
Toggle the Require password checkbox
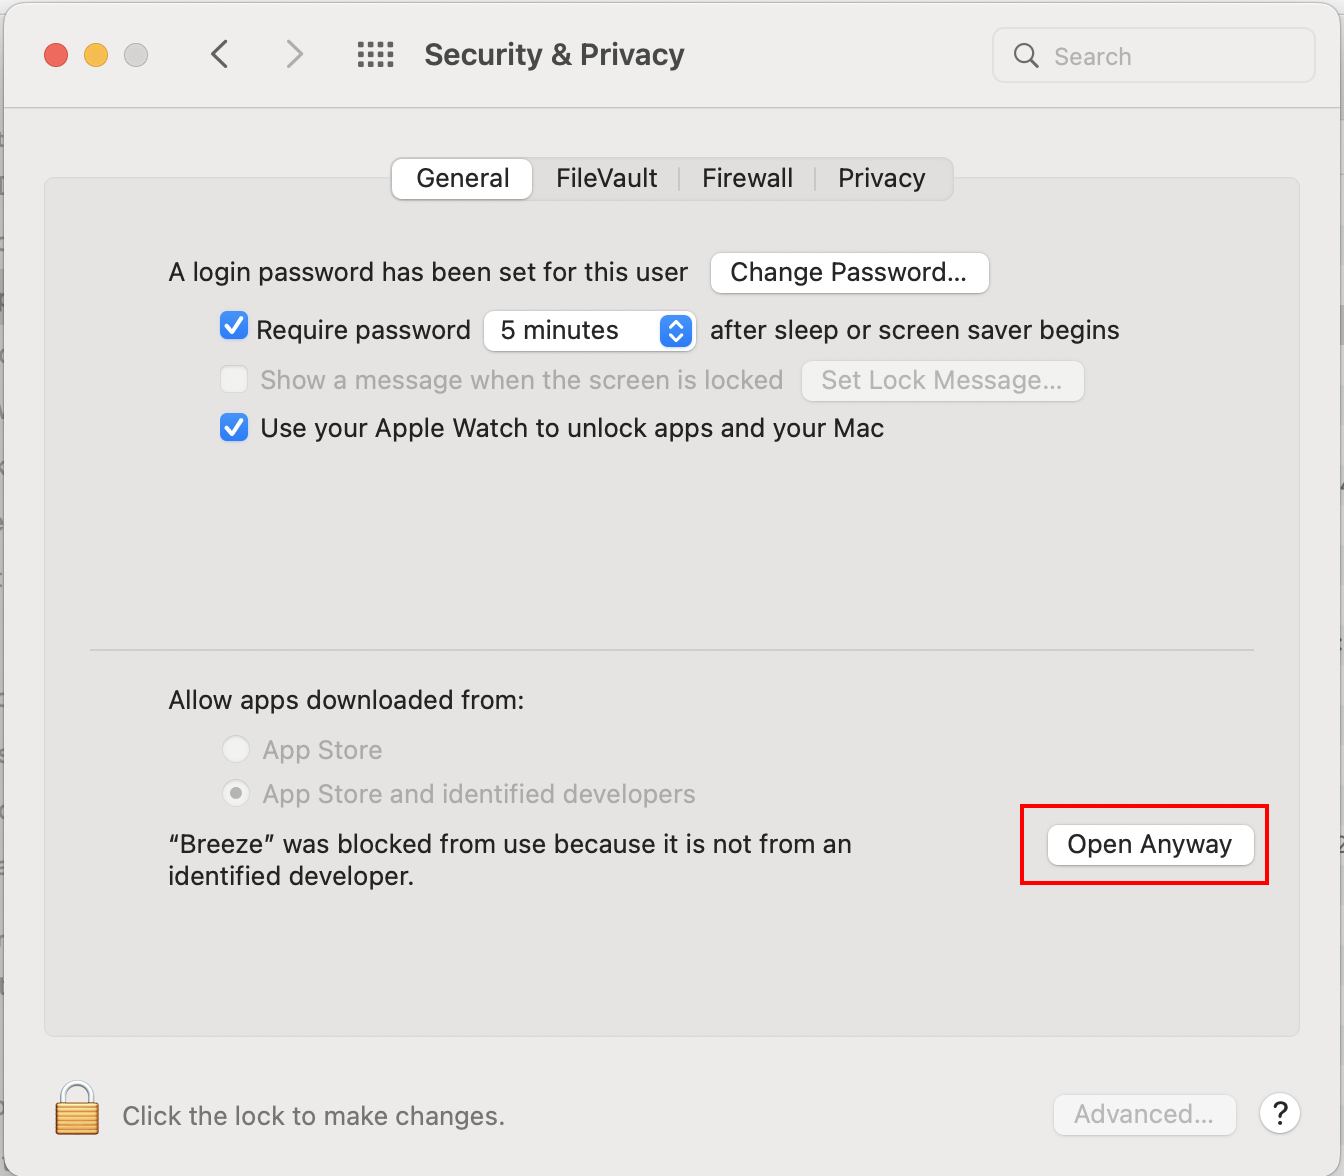pos(234,327)
